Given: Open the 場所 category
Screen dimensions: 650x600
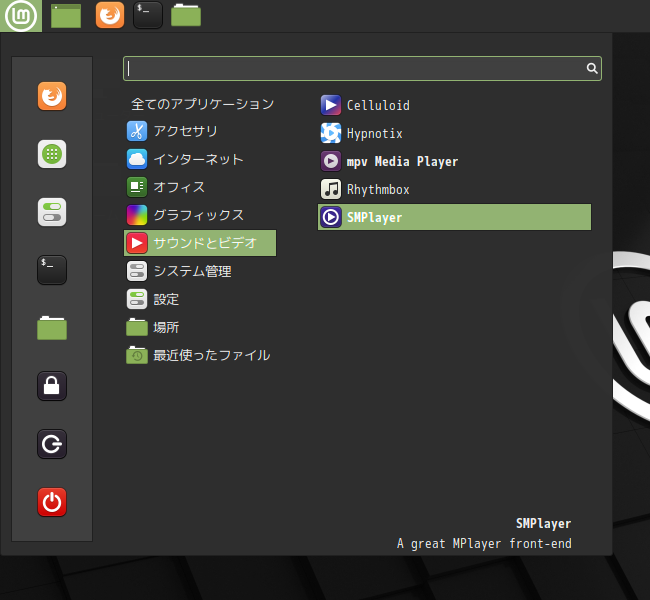Looking at the screenshot, I should pyautogui.click(x=200, y=327).
